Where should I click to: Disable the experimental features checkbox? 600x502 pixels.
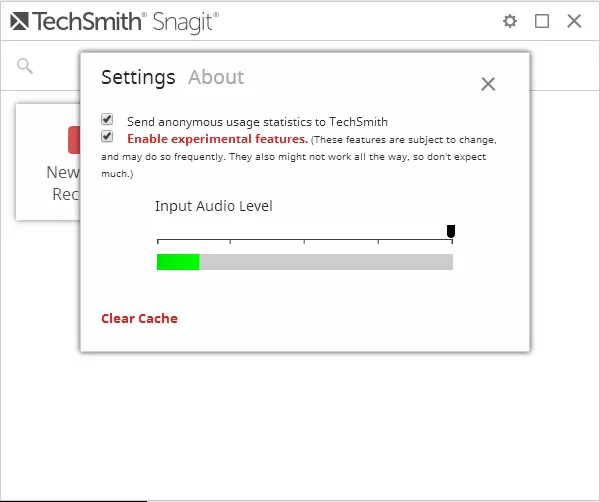point(107,136)
